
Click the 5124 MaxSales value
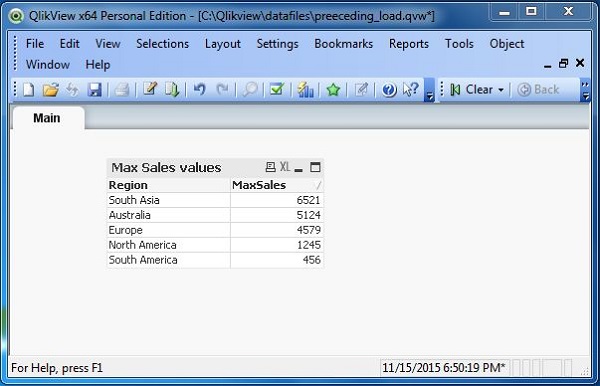[x=277, y=215]
